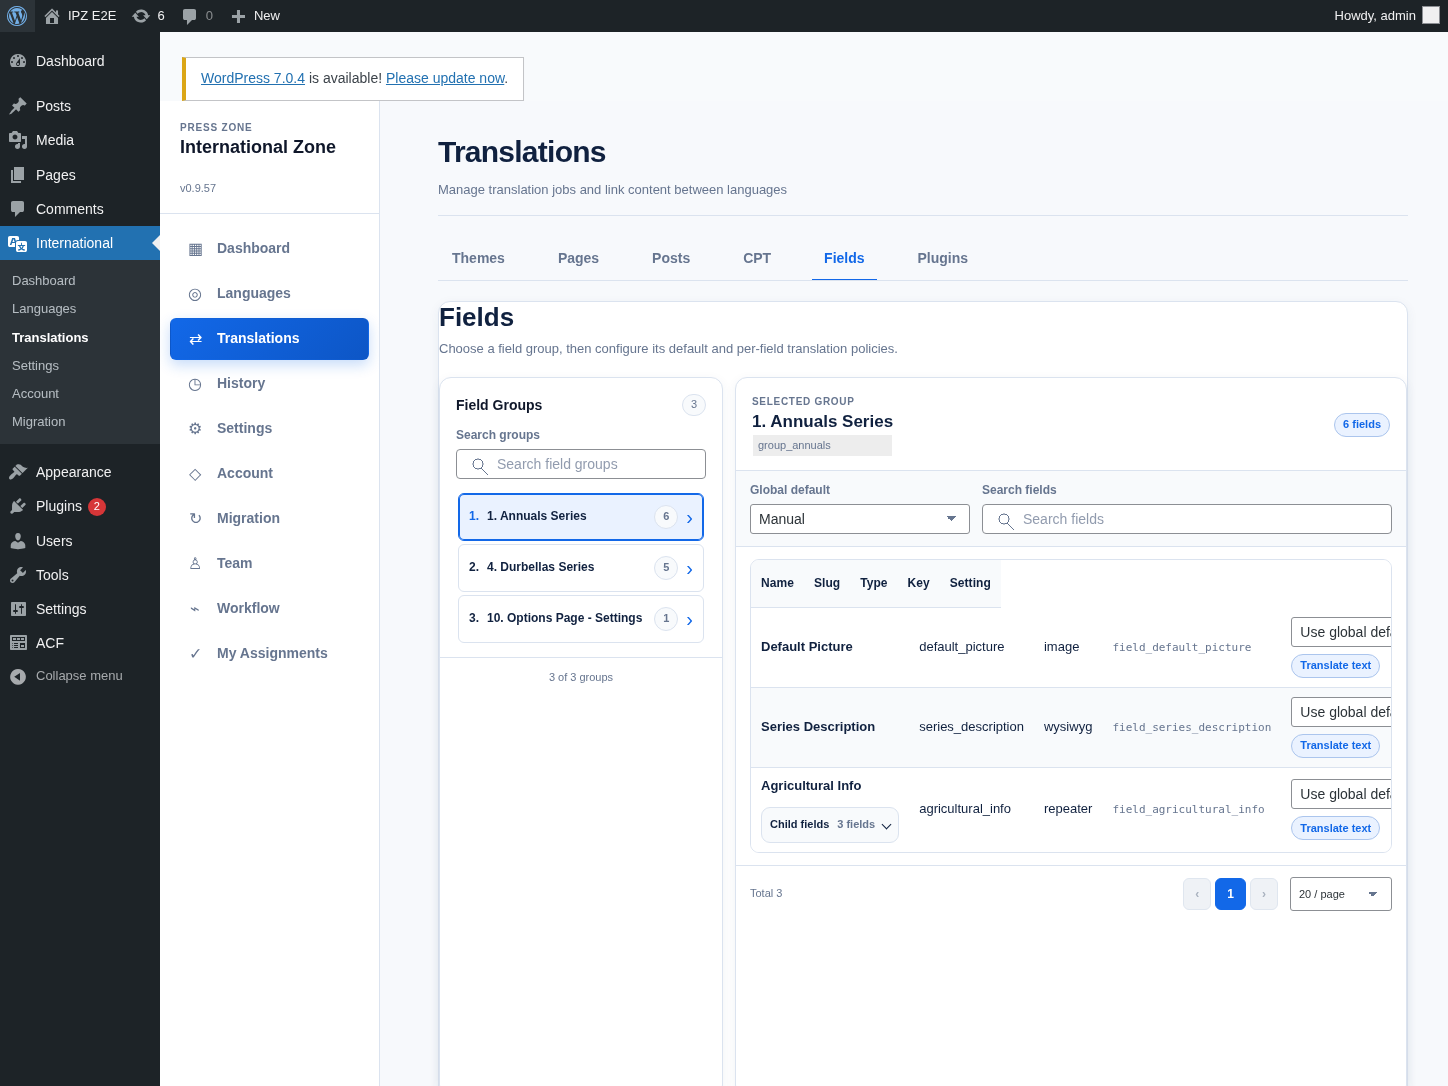Click the Workflow icon in plugin menu

(195, 609)
